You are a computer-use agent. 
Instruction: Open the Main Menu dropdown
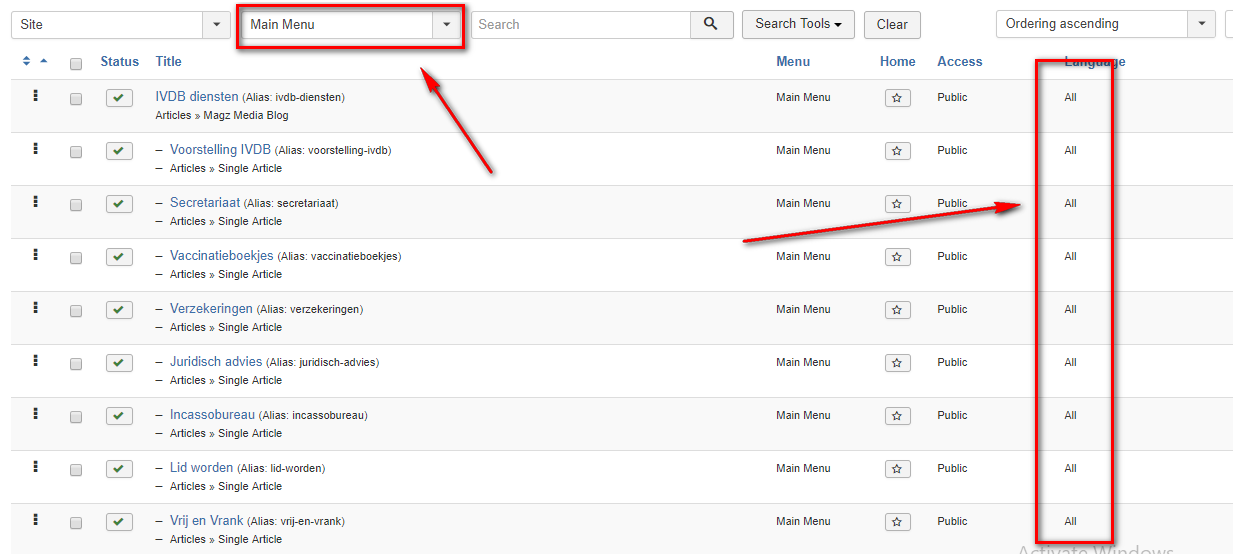349,25
